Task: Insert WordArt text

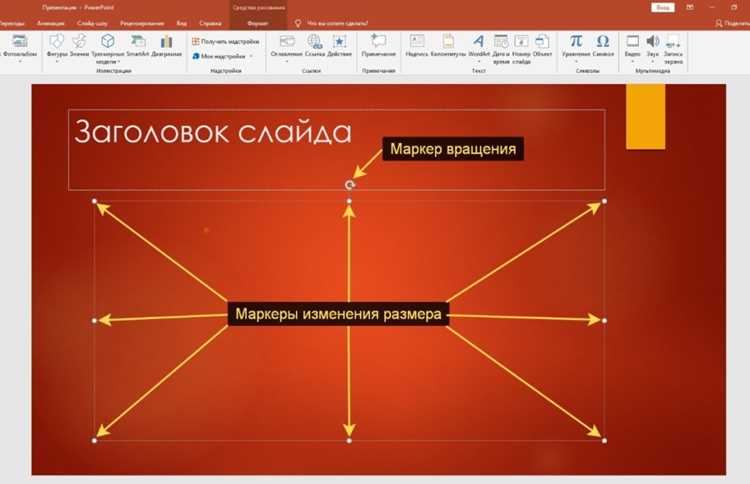Action: [479, 46]
